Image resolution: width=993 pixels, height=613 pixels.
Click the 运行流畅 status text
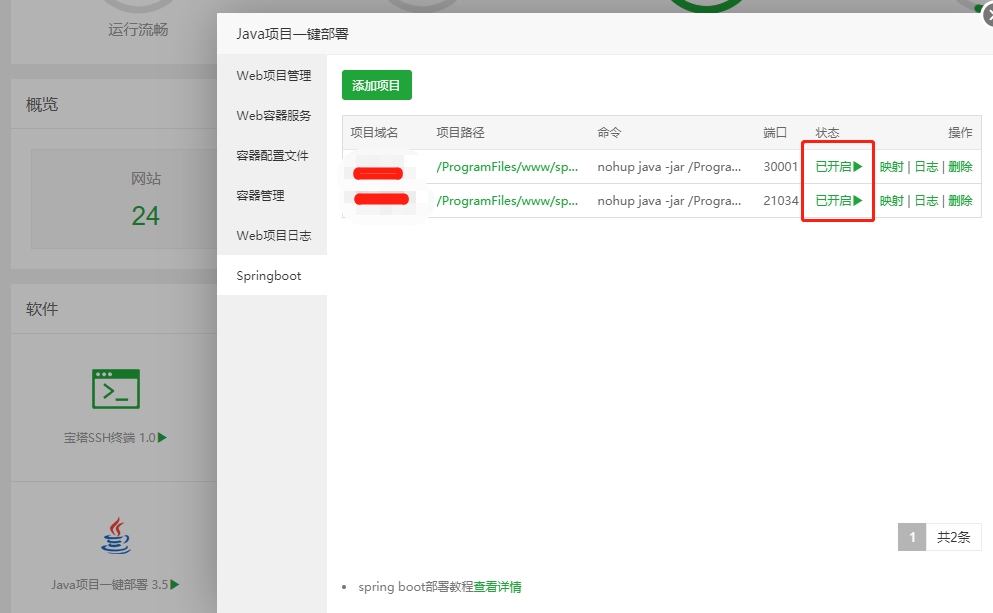click(138, 30)
